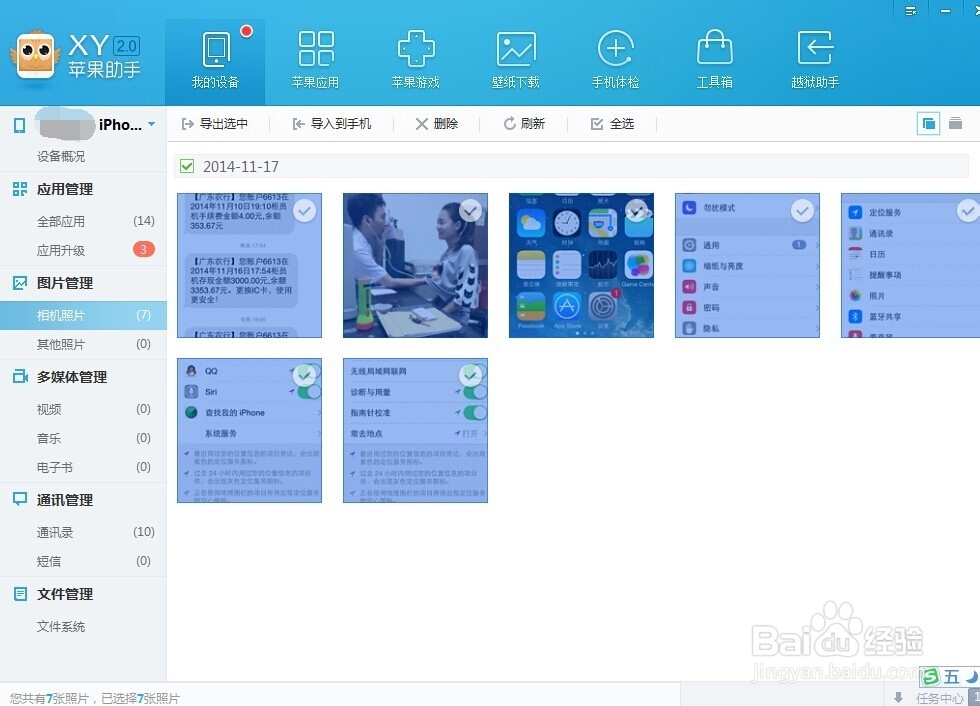Screen dimensions: 980x706
Task: Open the 越狱助手 tab
Action: tap(815, 61)
